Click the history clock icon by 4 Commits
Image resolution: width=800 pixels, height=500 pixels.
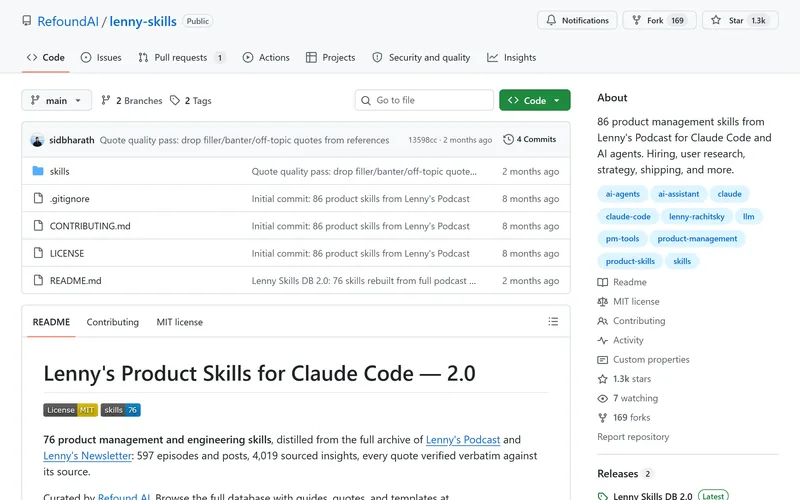[508, 139]
